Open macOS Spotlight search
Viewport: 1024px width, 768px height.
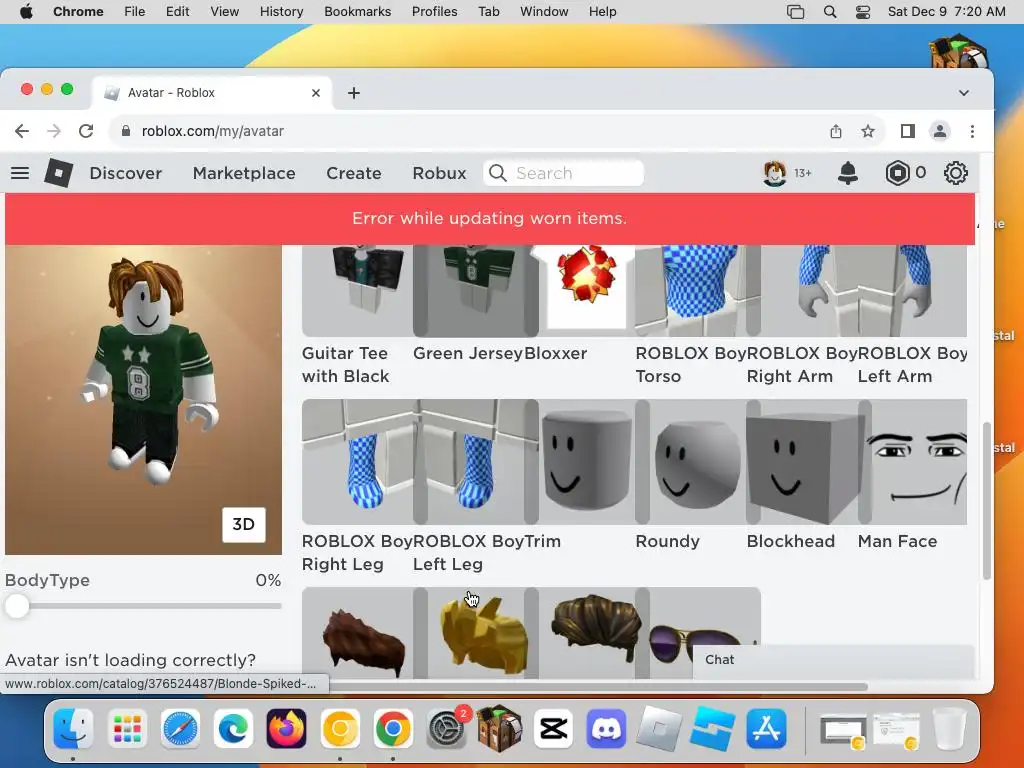pyautogui.click(x=830, y=12)
